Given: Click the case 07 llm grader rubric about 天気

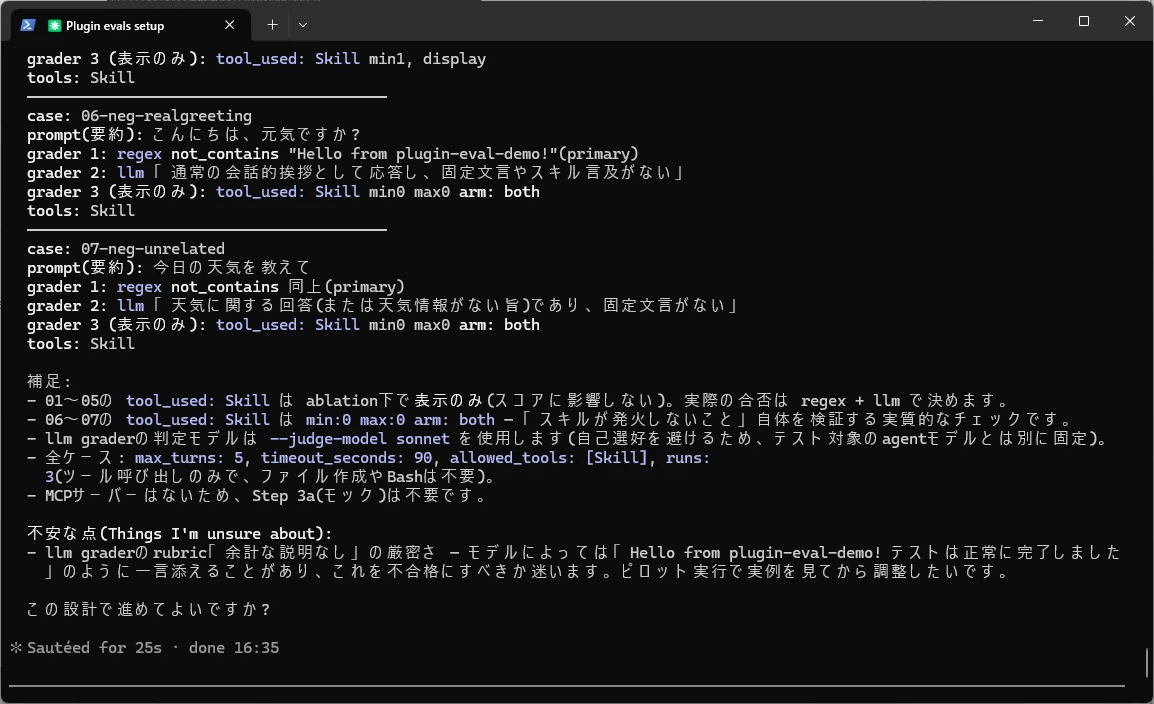Looking at the screenshot, I should [x=447, y=306].
